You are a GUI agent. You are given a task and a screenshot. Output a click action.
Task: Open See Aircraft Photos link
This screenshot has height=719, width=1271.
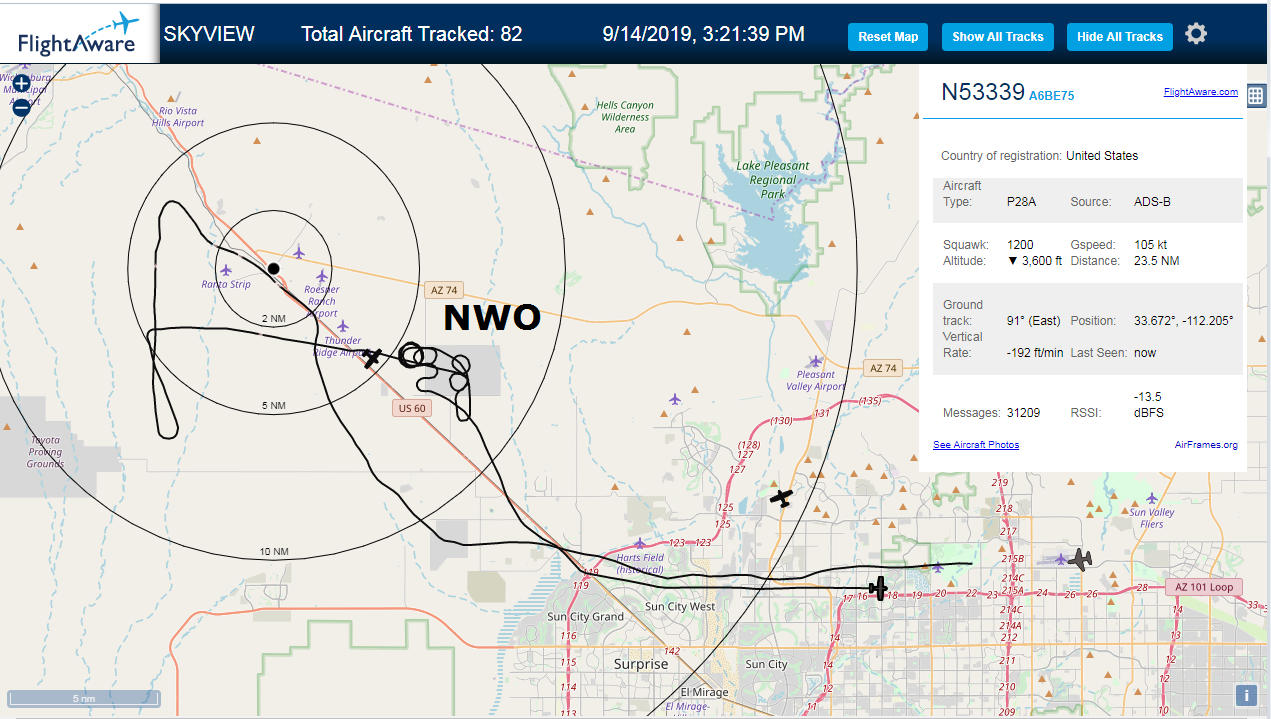976,444
